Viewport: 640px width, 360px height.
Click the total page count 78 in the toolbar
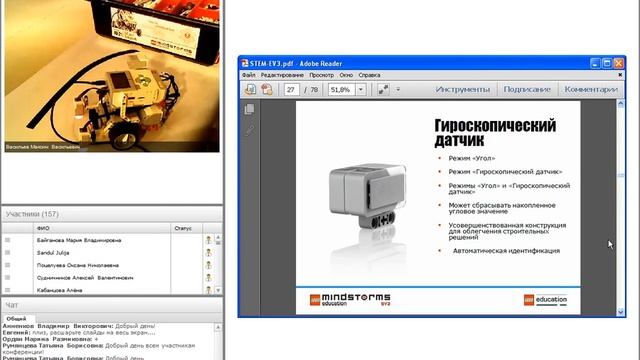click(314, 89)
